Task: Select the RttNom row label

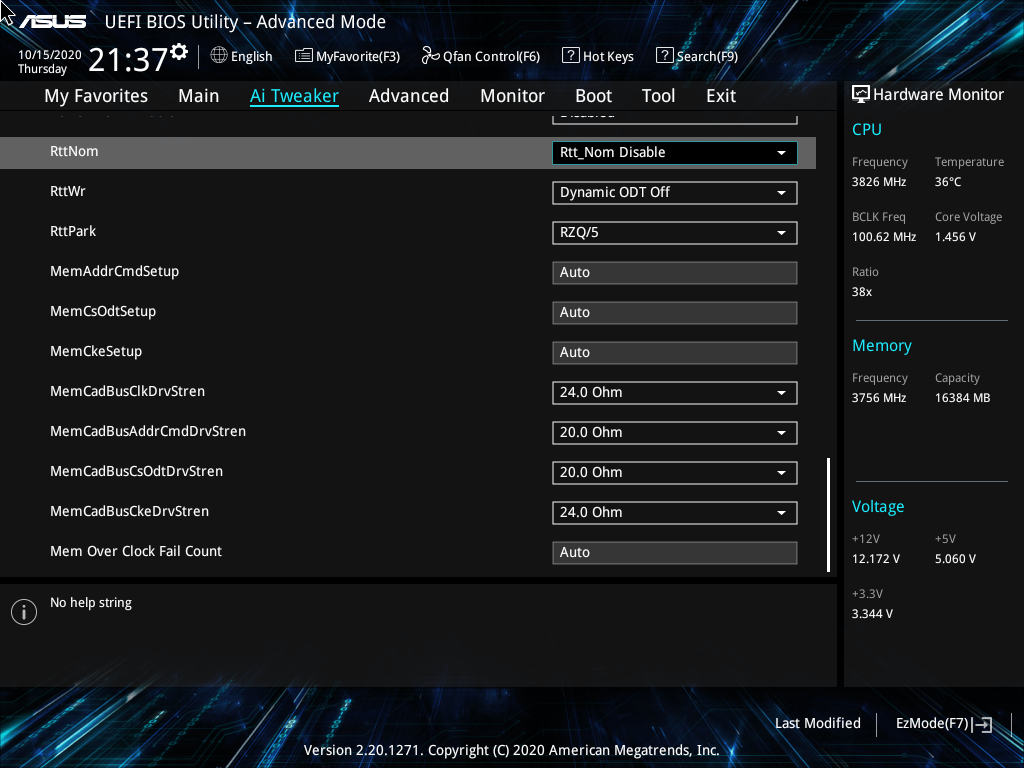Action: 74,152
